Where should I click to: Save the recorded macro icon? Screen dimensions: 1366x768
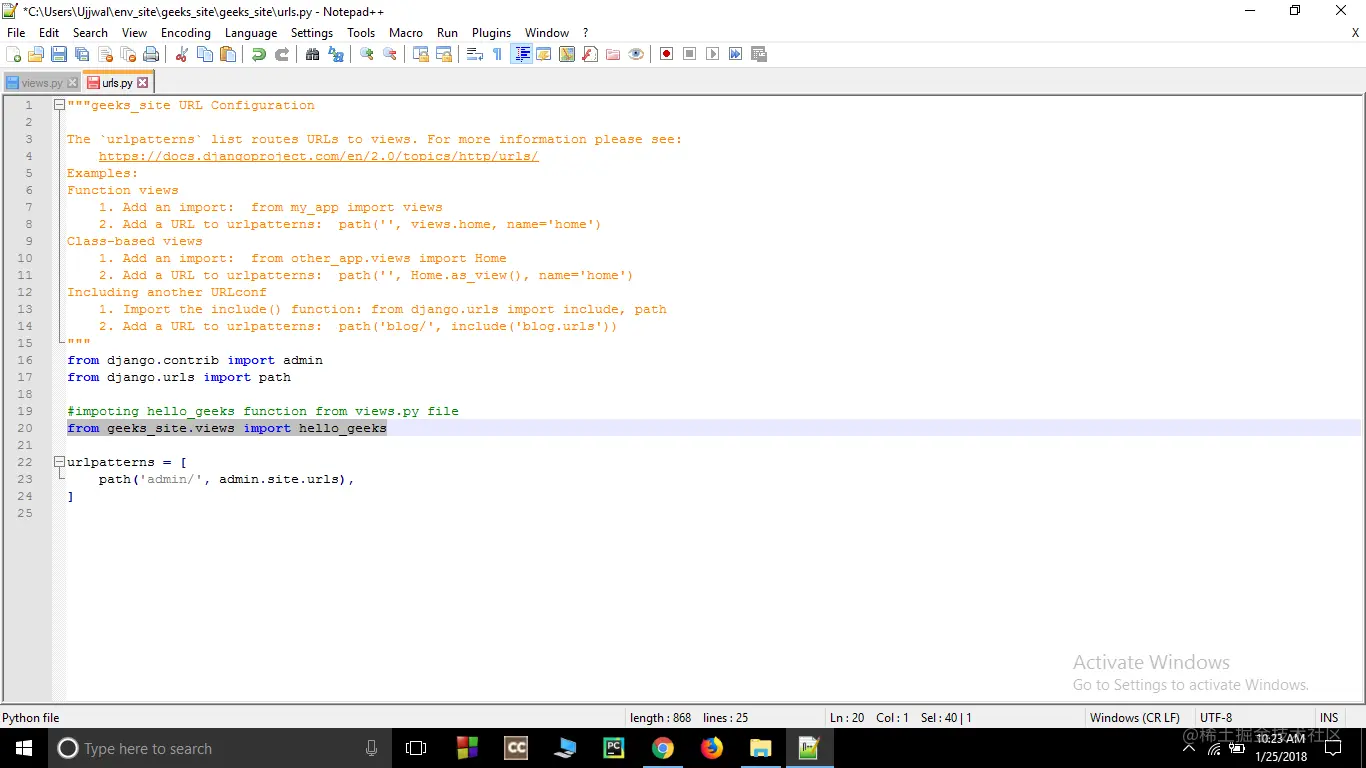(758, 54)
